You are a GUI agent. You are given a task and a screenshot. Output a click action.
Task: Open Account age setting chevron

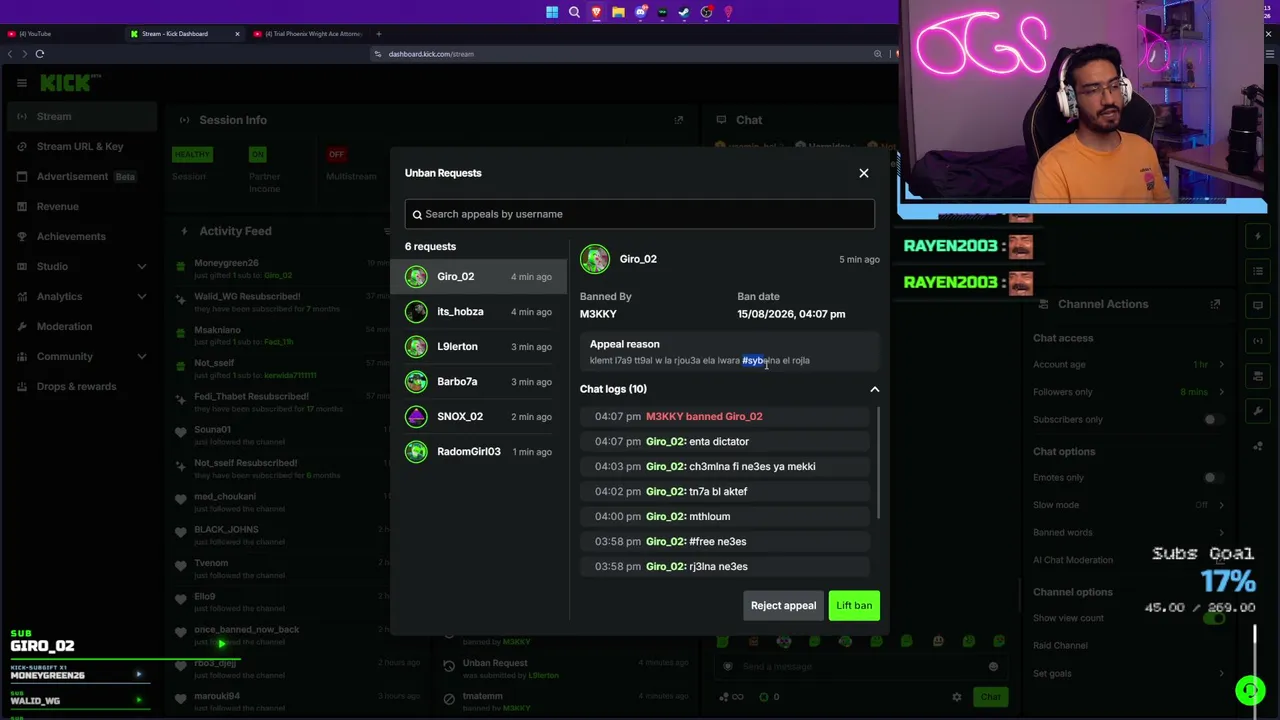click(1221, 365)
